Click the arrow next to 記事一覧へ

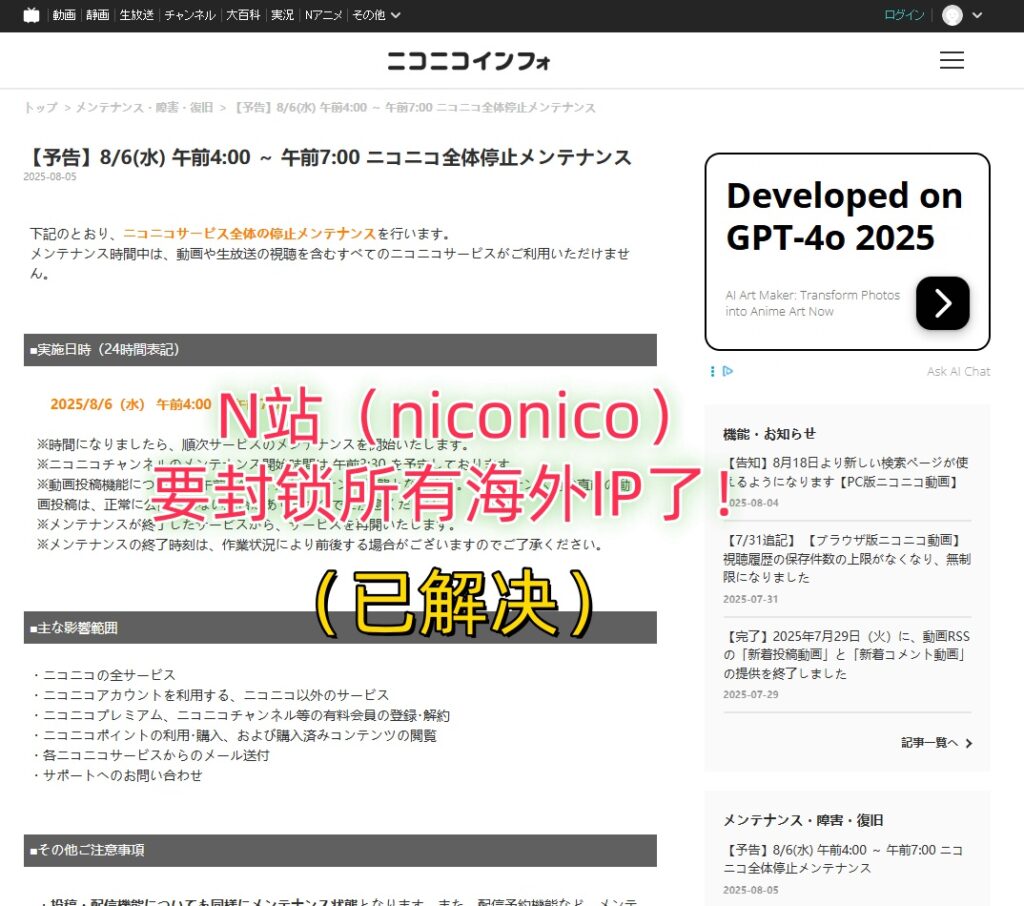pos(969,743)
